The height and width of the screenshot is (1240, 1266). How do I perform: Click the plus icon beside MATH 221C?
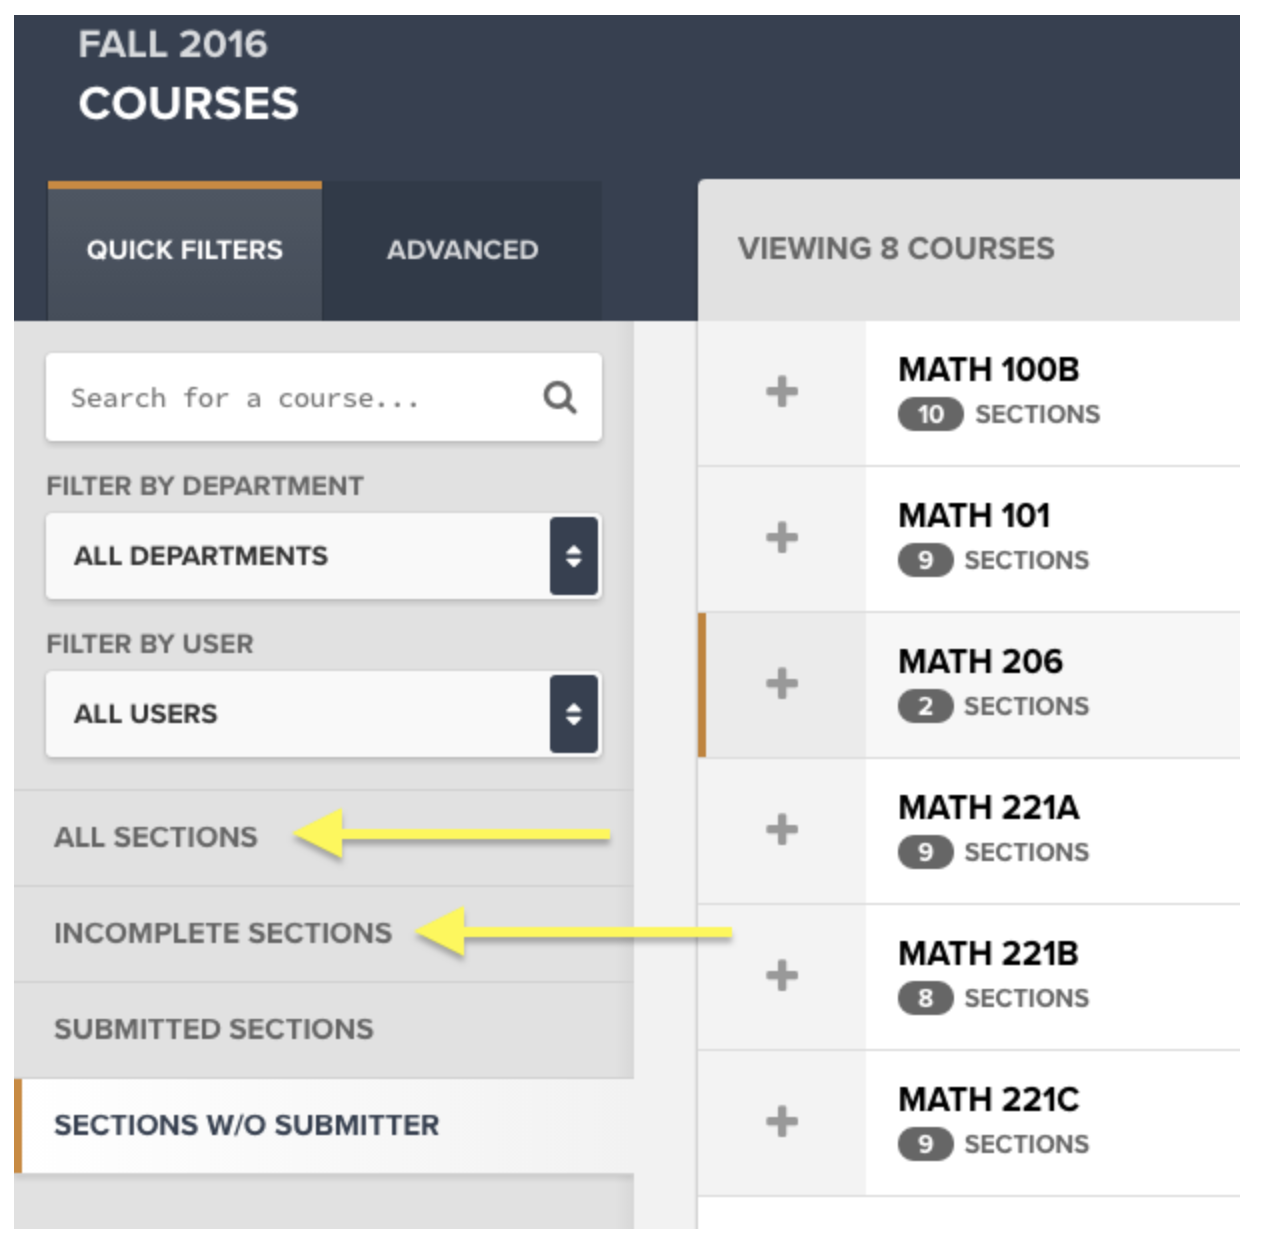pyautogui.click(x=782, y=1121)
